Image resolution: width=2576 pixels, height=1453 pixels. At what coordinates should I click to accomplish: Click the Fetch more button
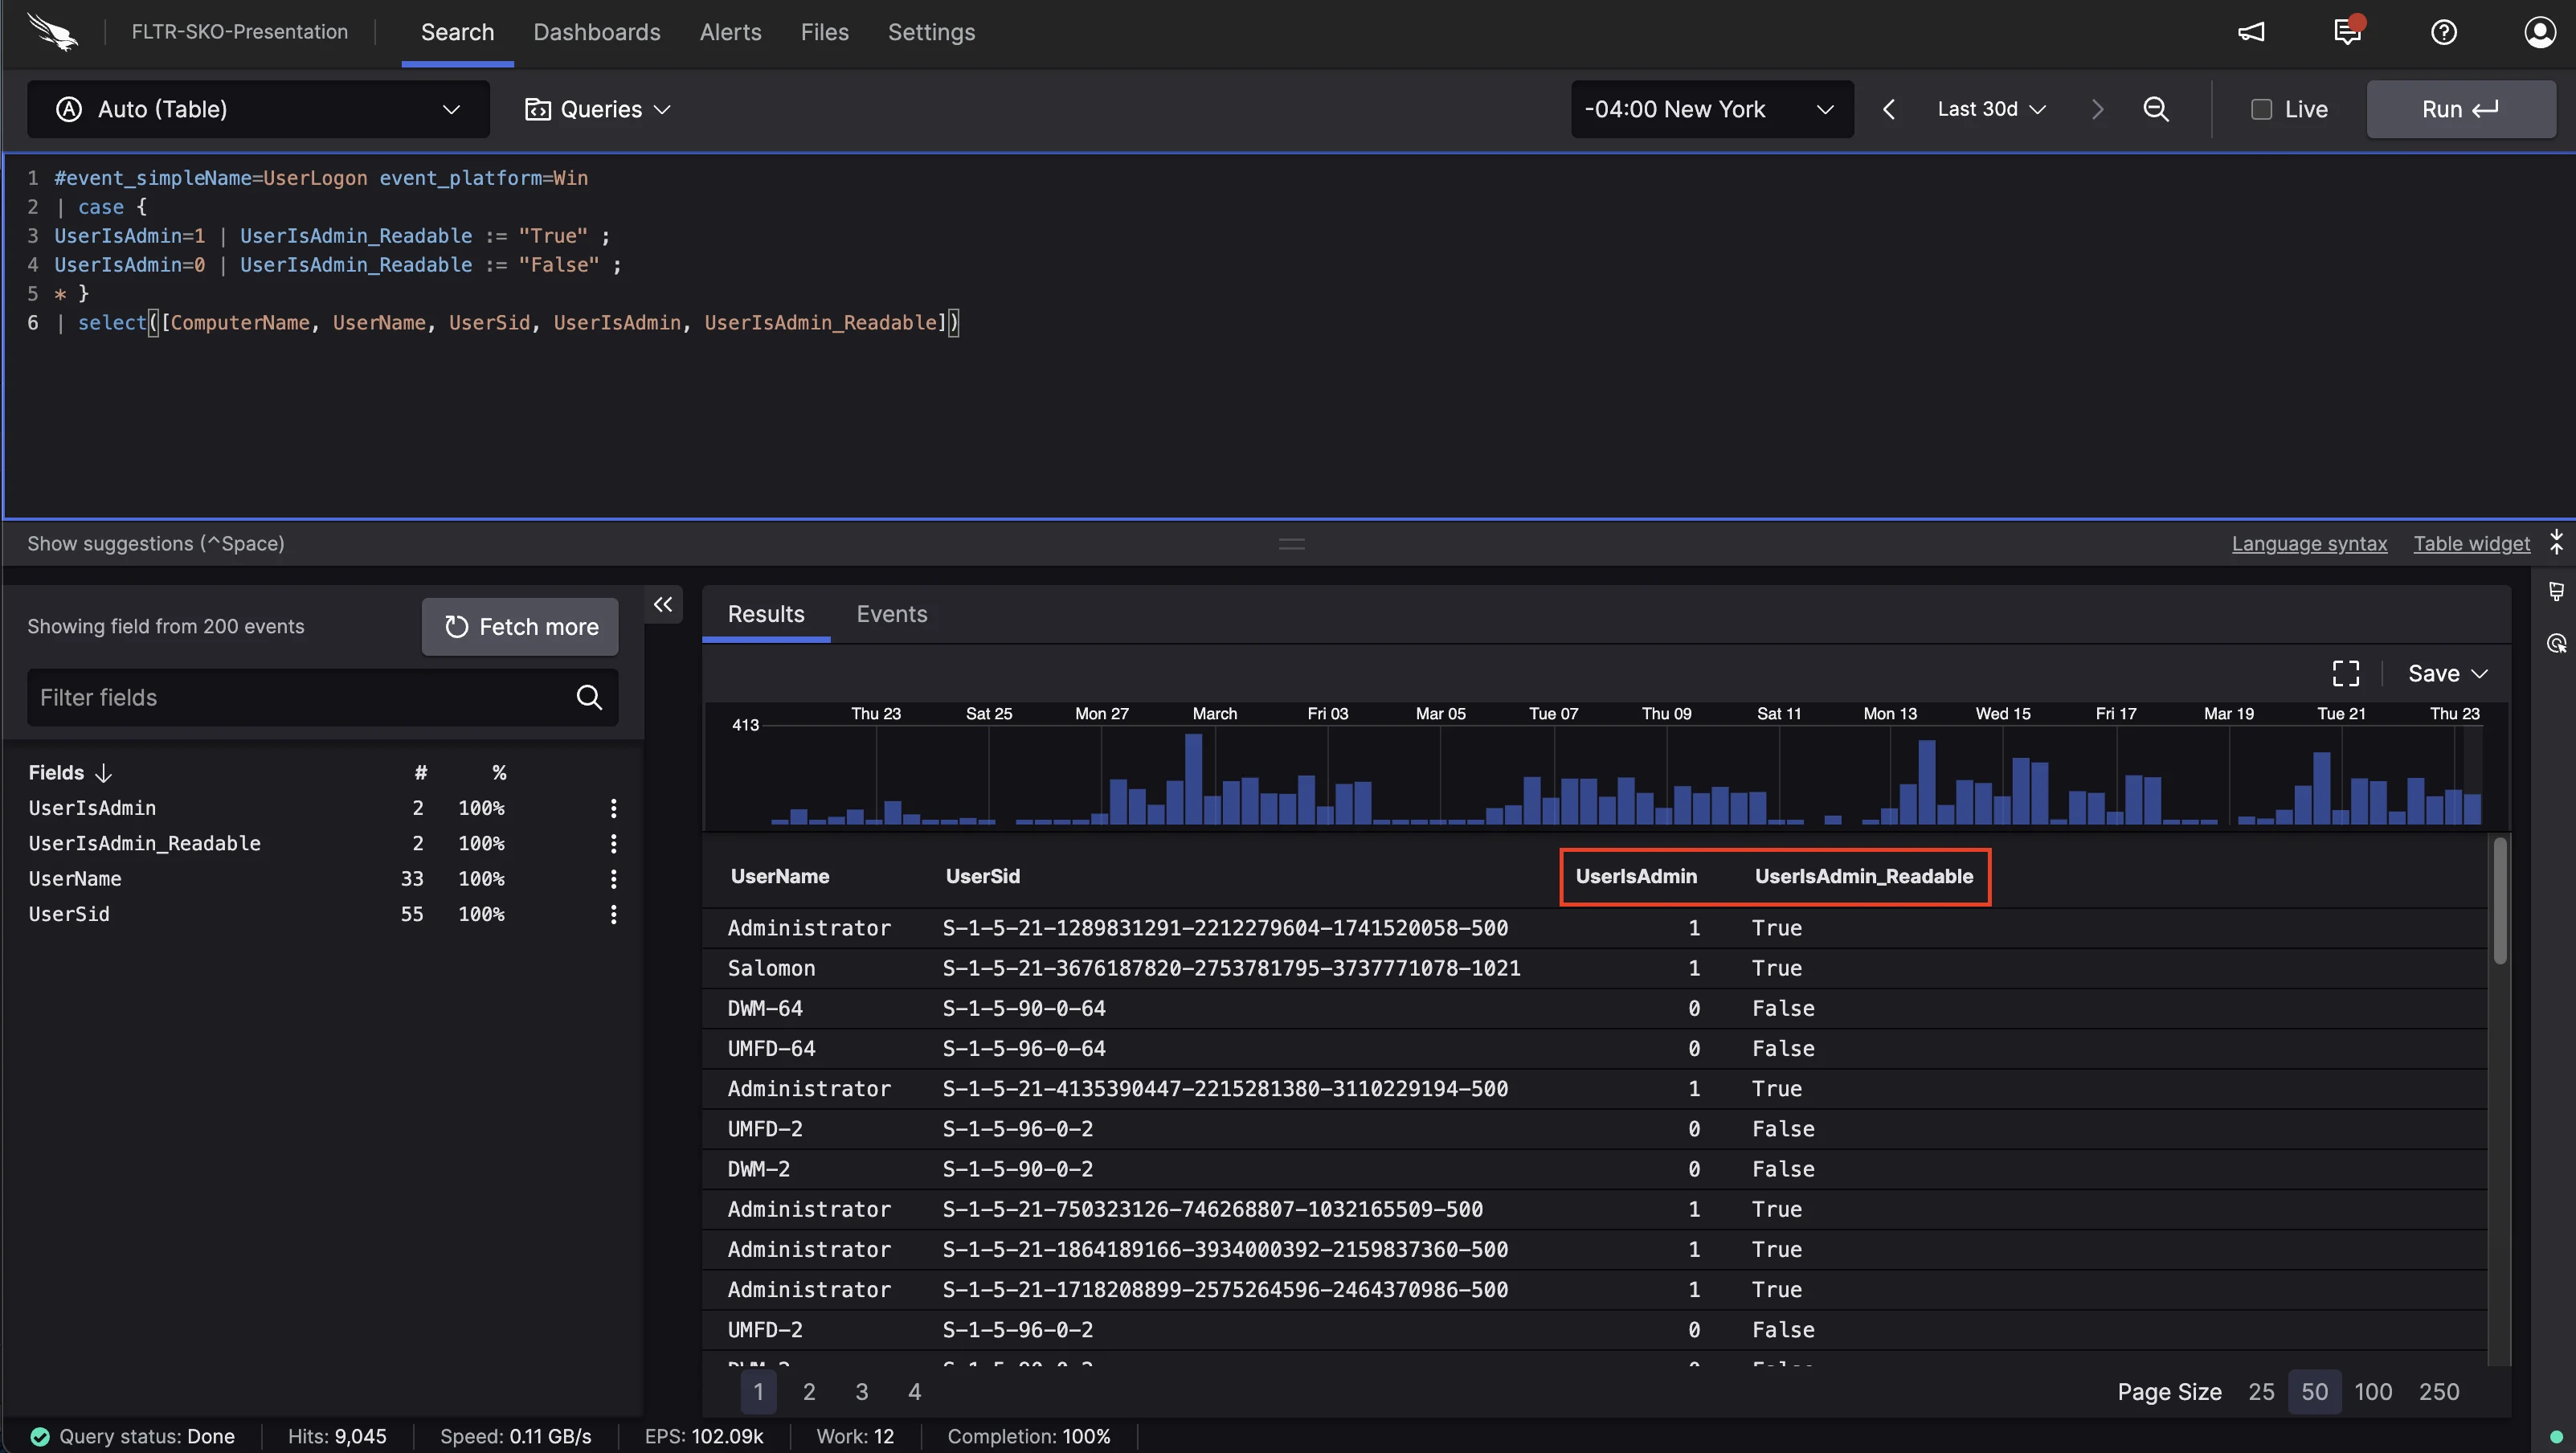[x=519, y=626]
